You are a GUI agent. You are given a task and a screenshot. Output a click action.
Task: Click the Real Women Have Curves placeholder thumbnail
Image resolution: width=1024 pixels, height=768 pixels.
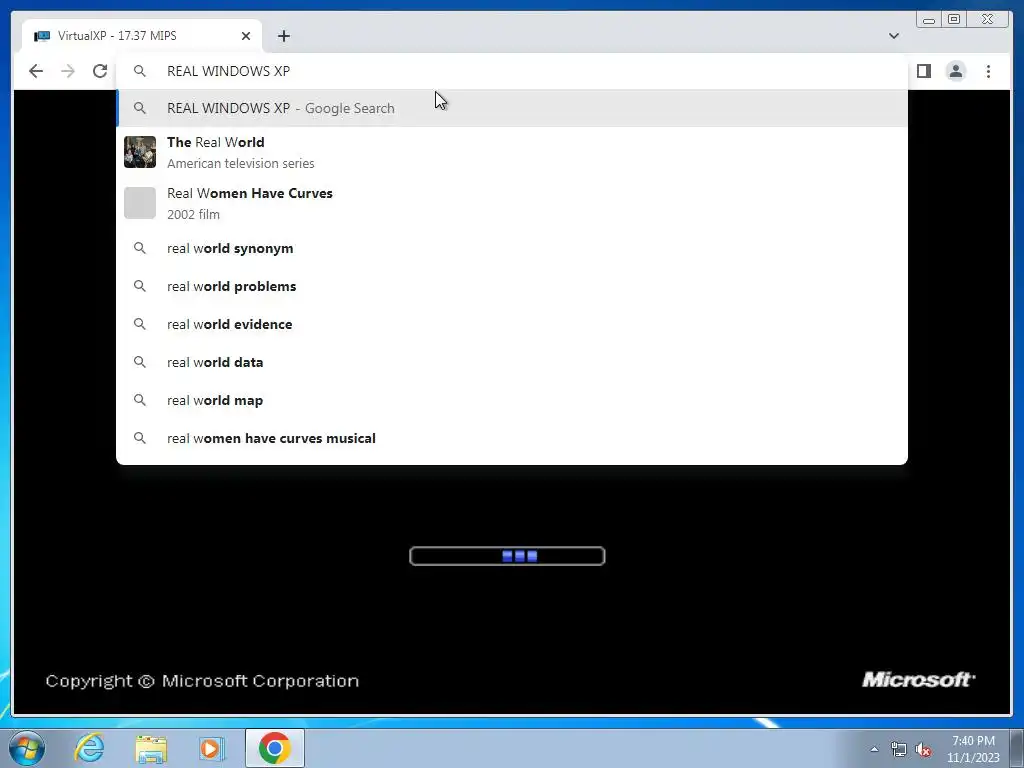pos(140,203)
